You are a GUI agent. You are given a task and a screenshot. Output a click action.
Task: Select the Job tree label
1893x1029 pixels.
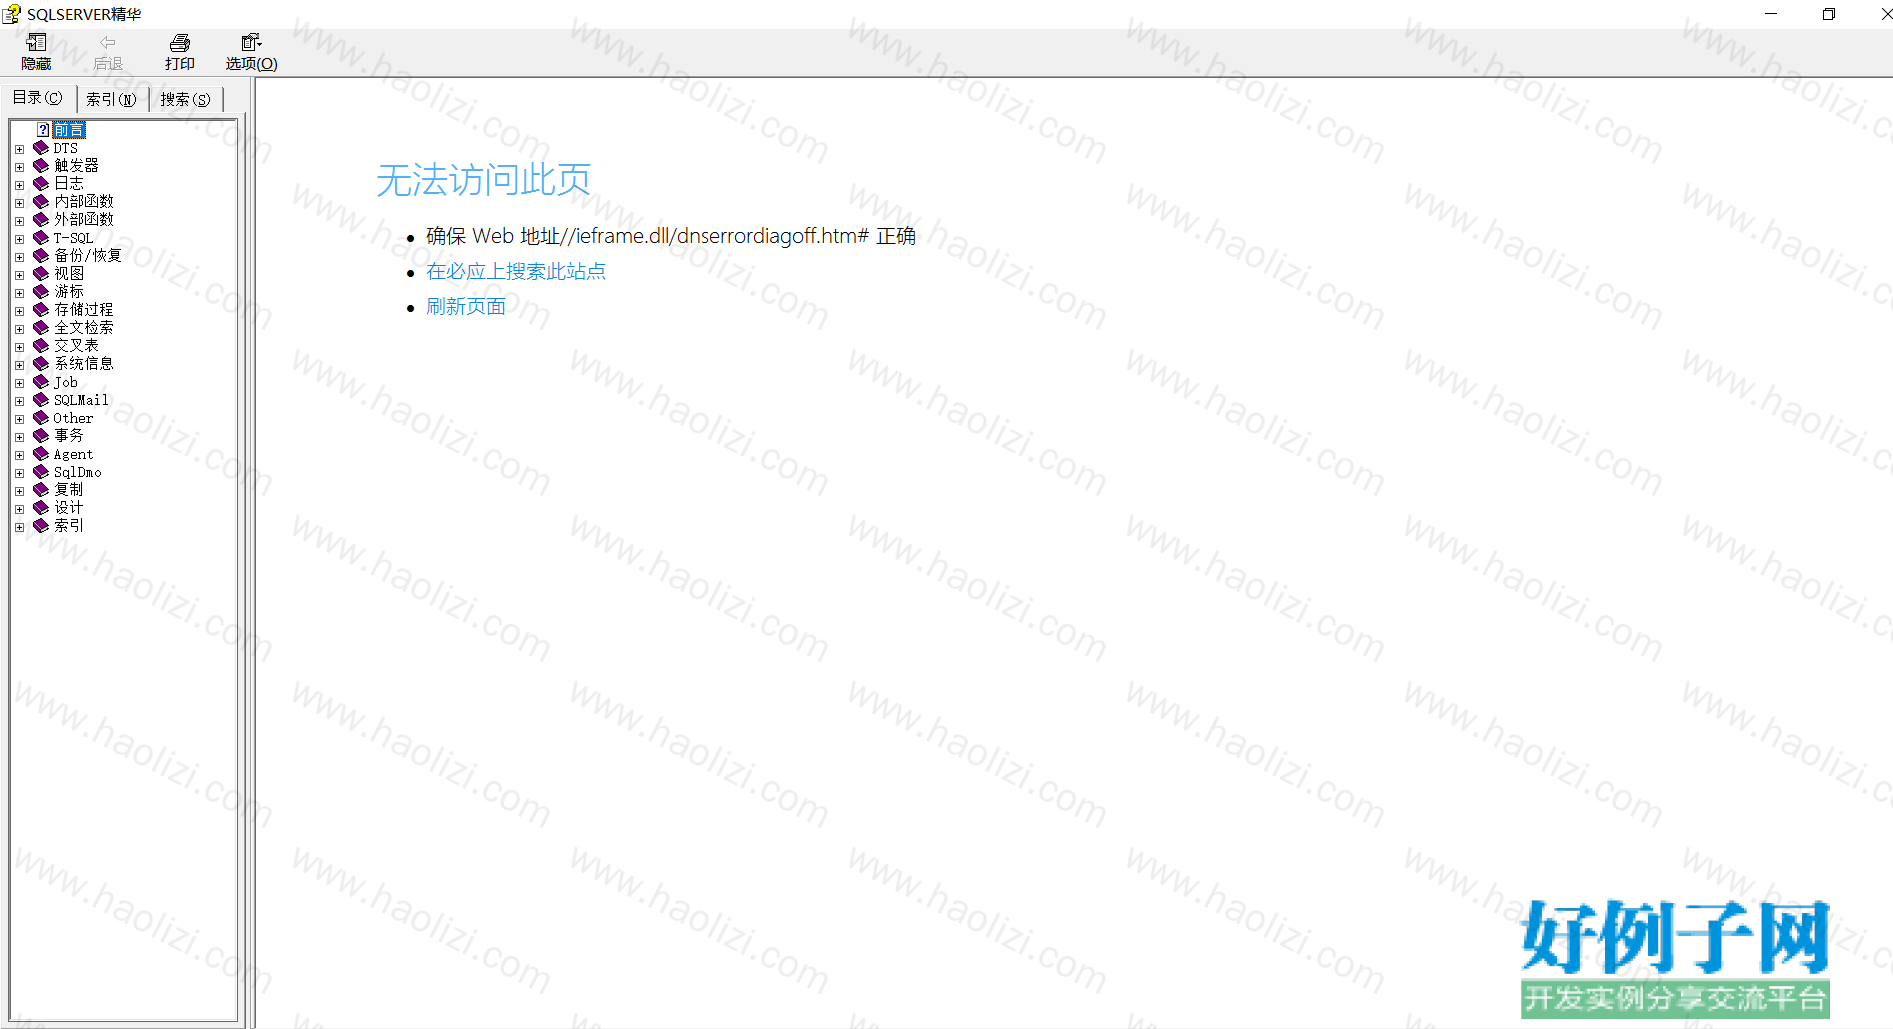coord(66,382)
